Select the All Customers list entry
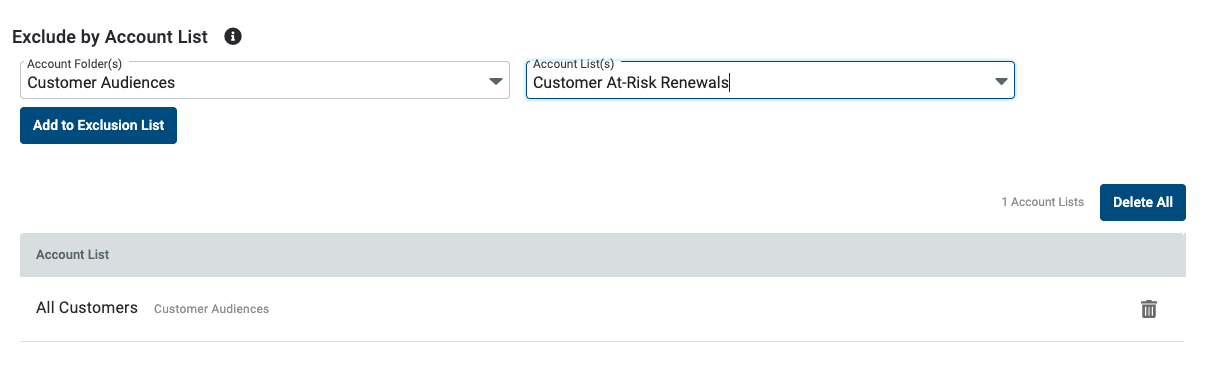Image resolution: width=1208 pixels, height=368 pixels. (x=602, y=309)
